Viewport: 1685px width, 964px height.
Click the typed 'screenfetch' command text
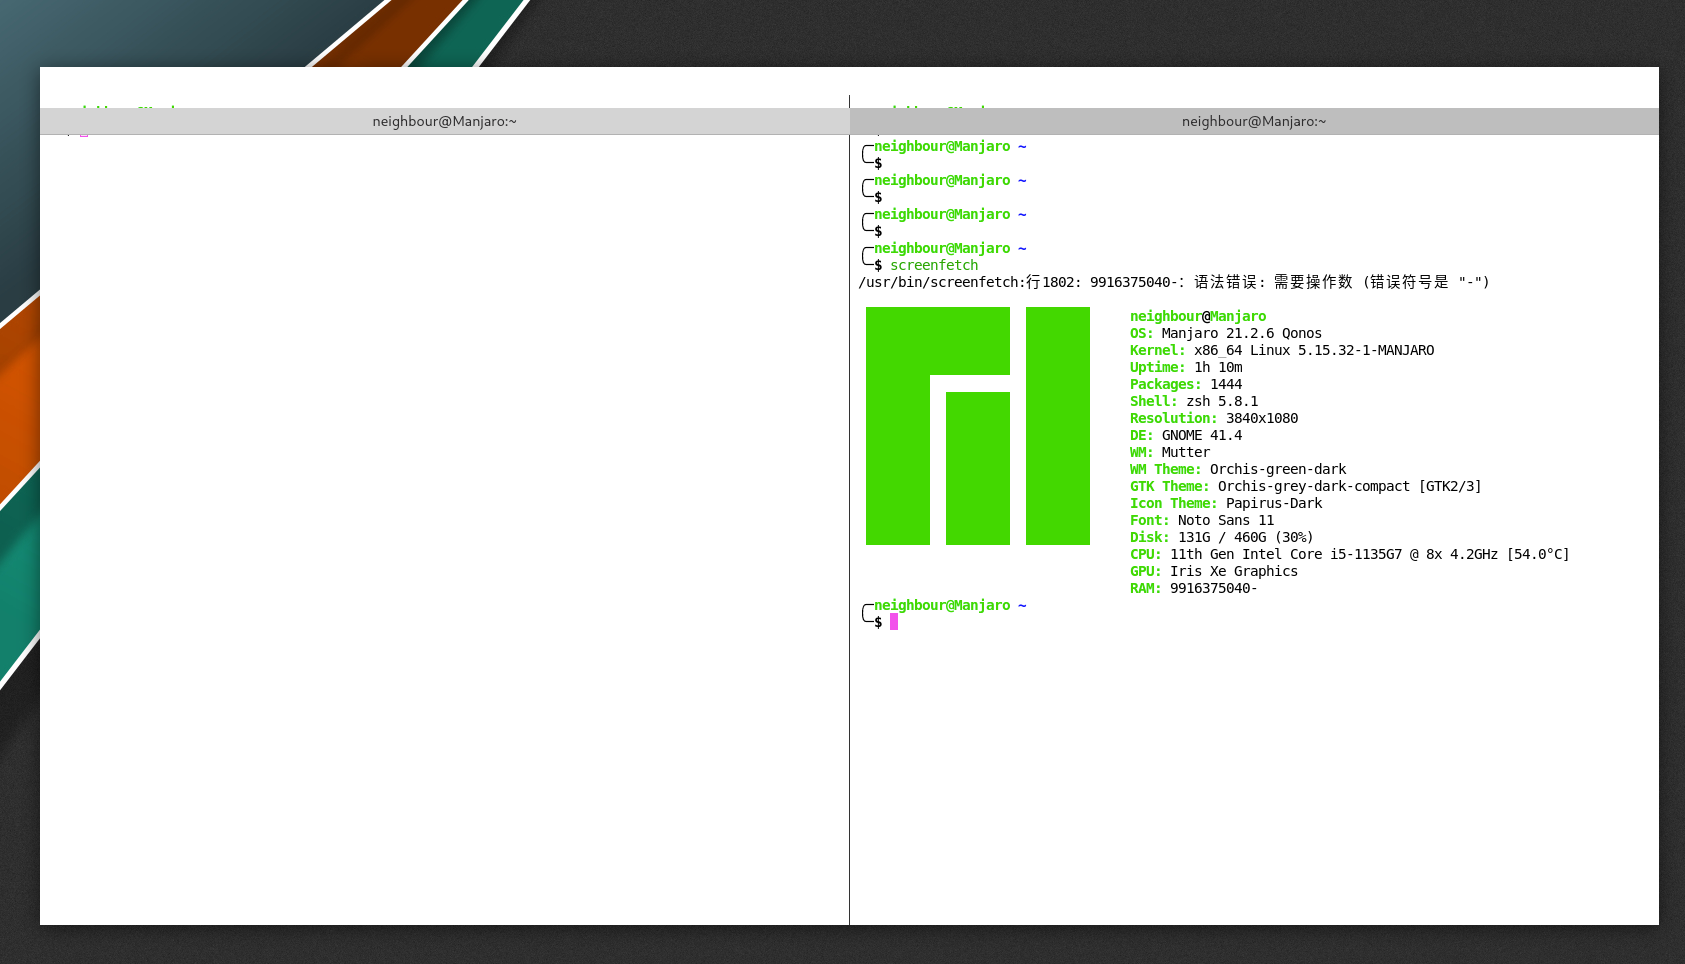[x=934, y=265]
